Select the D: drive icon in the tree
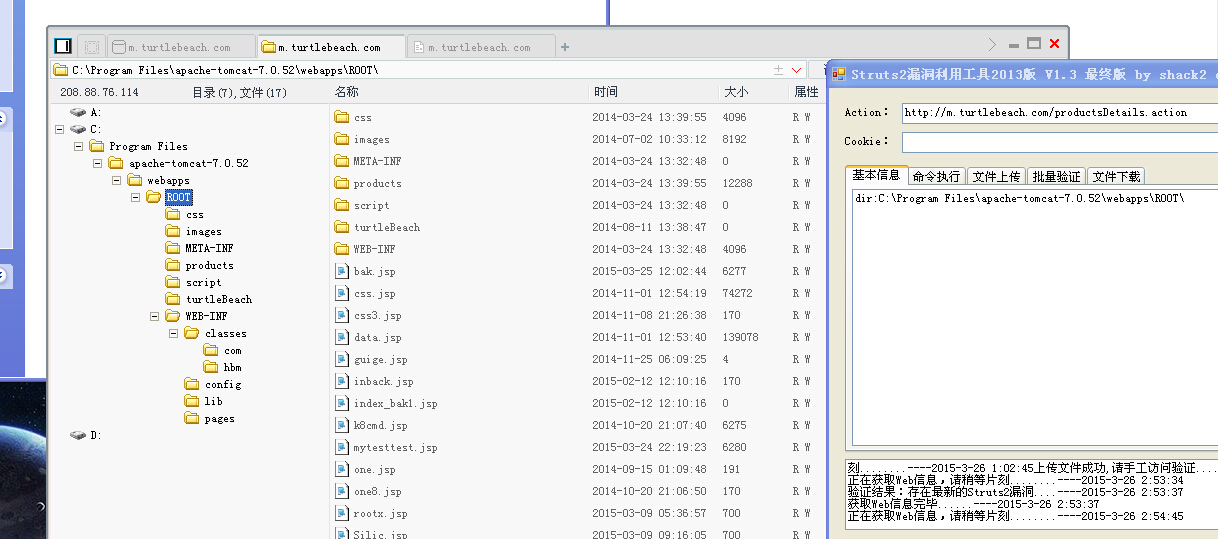 tap(78, 435)
